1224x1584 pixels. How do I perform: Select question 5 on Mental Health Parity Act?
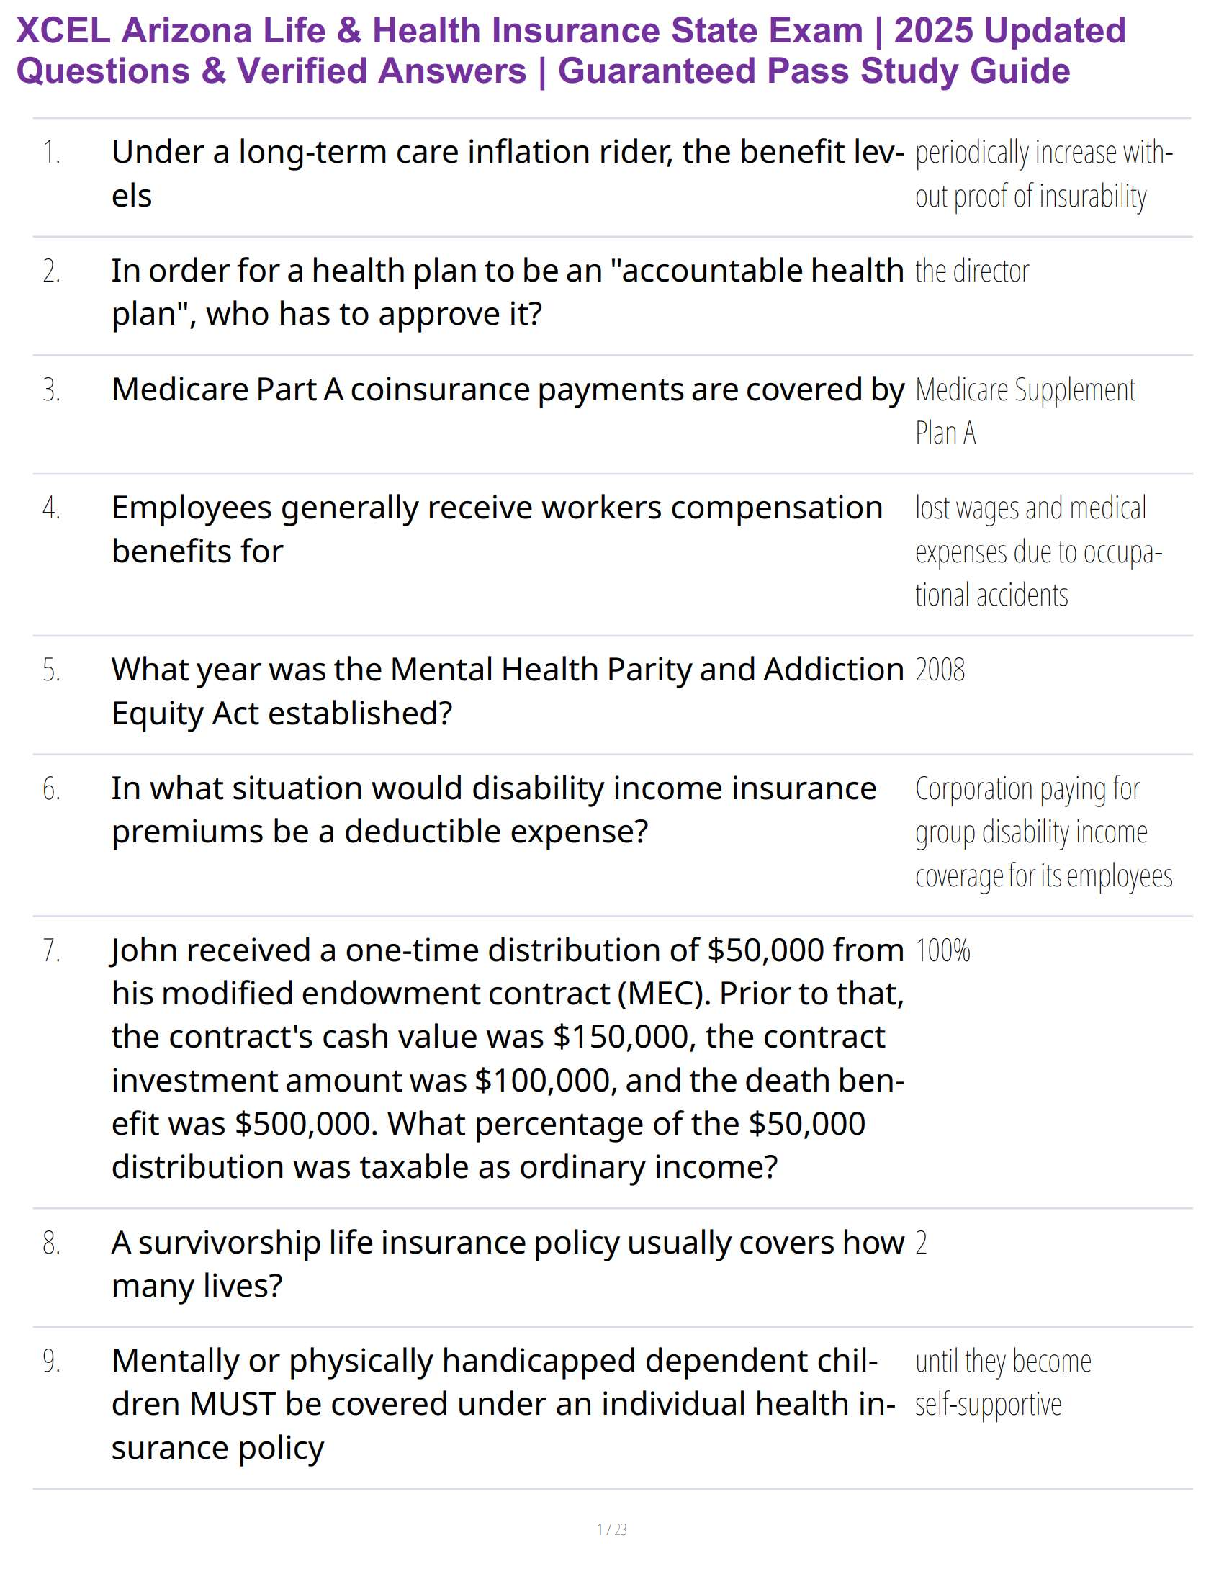click(x=508, y=691)
